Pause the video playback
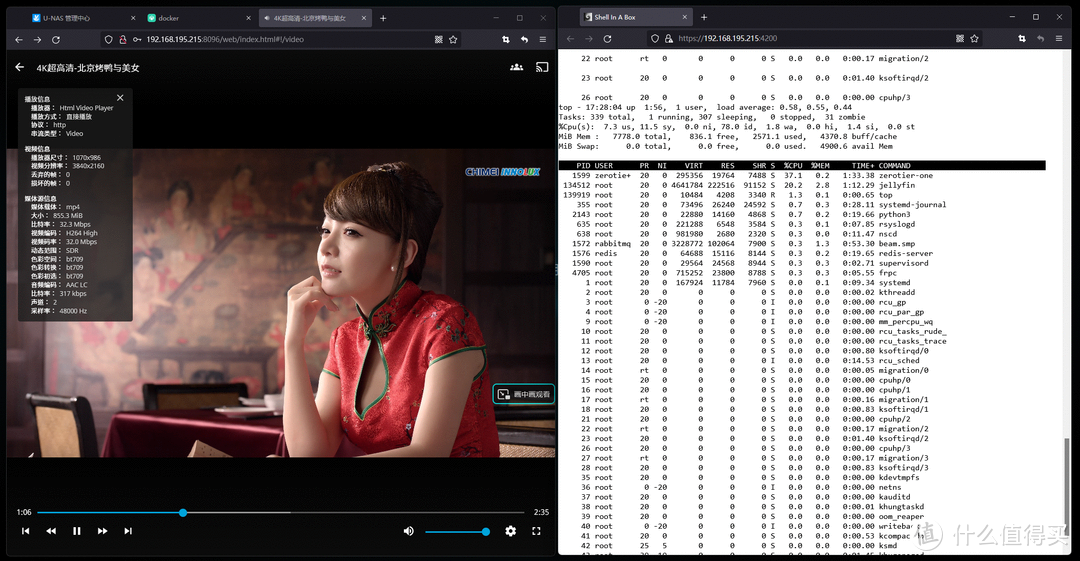This screenshot has height=561, width=1080. click(76, 531)
